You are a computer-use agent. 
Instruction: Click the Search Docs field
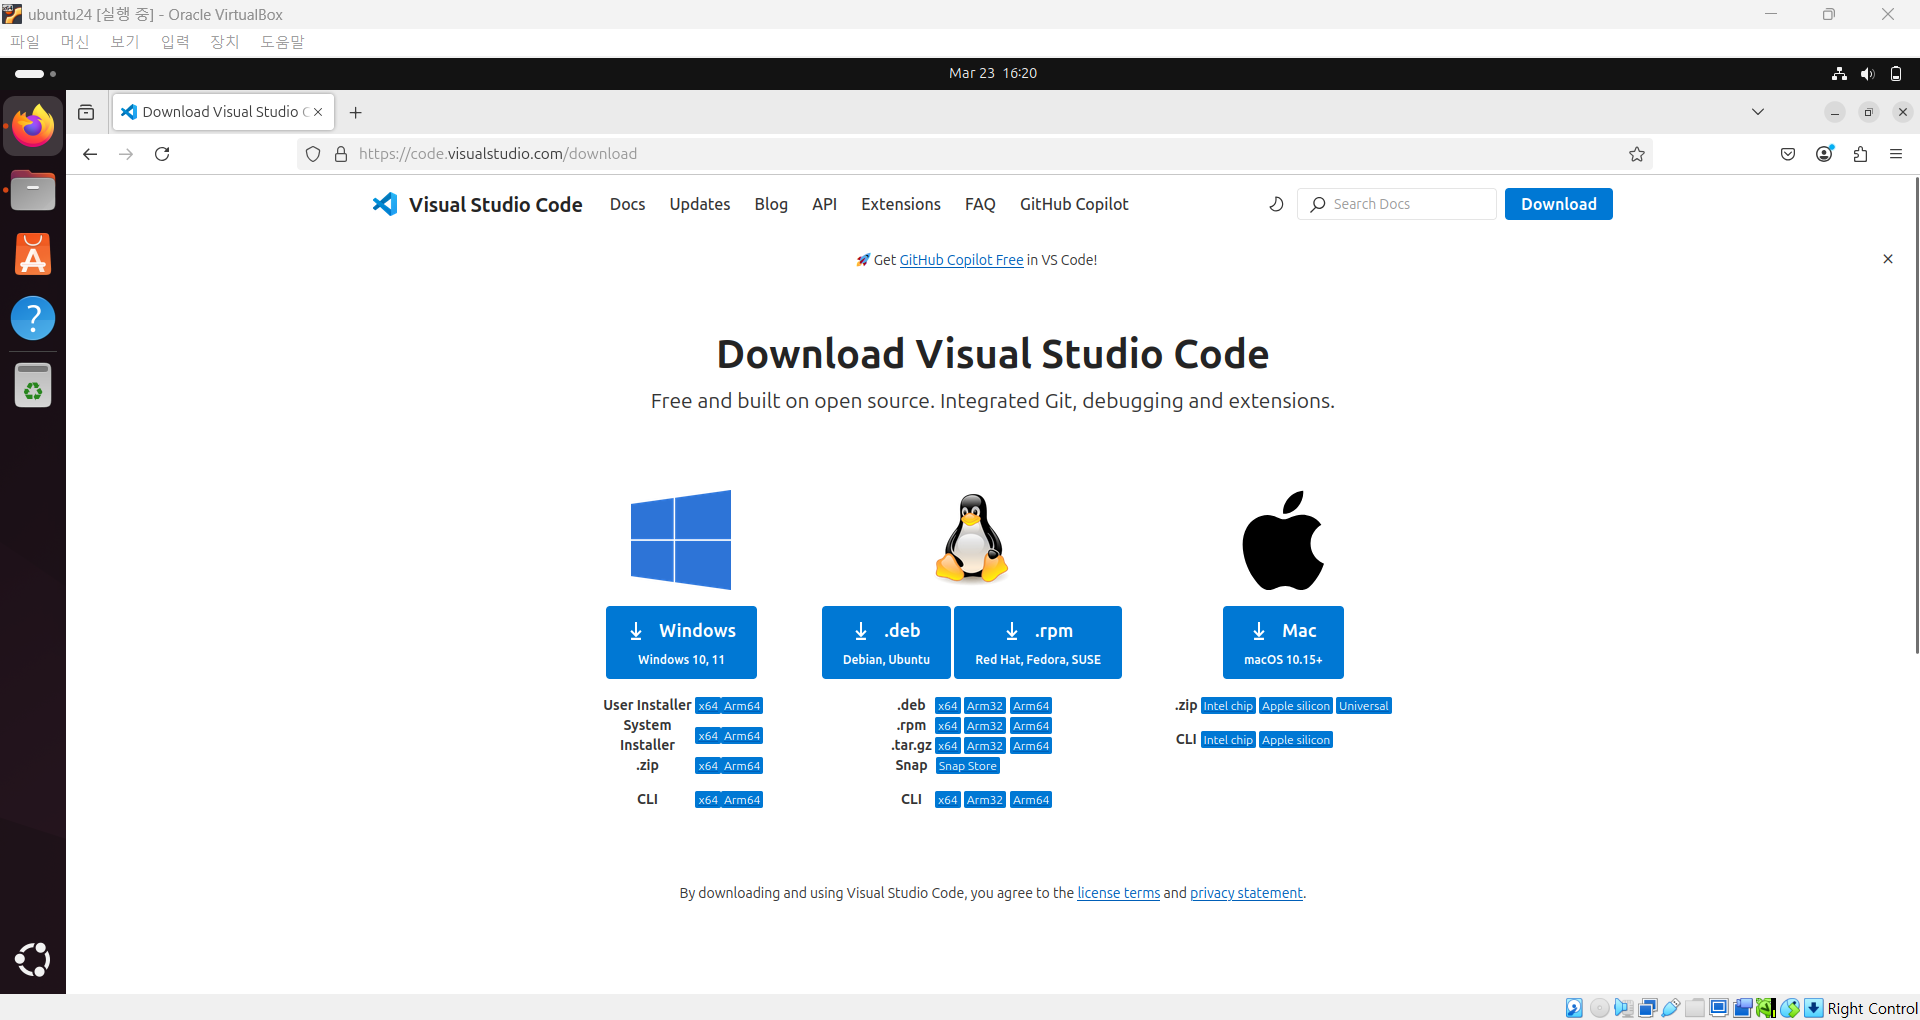tap(1397, 204)
